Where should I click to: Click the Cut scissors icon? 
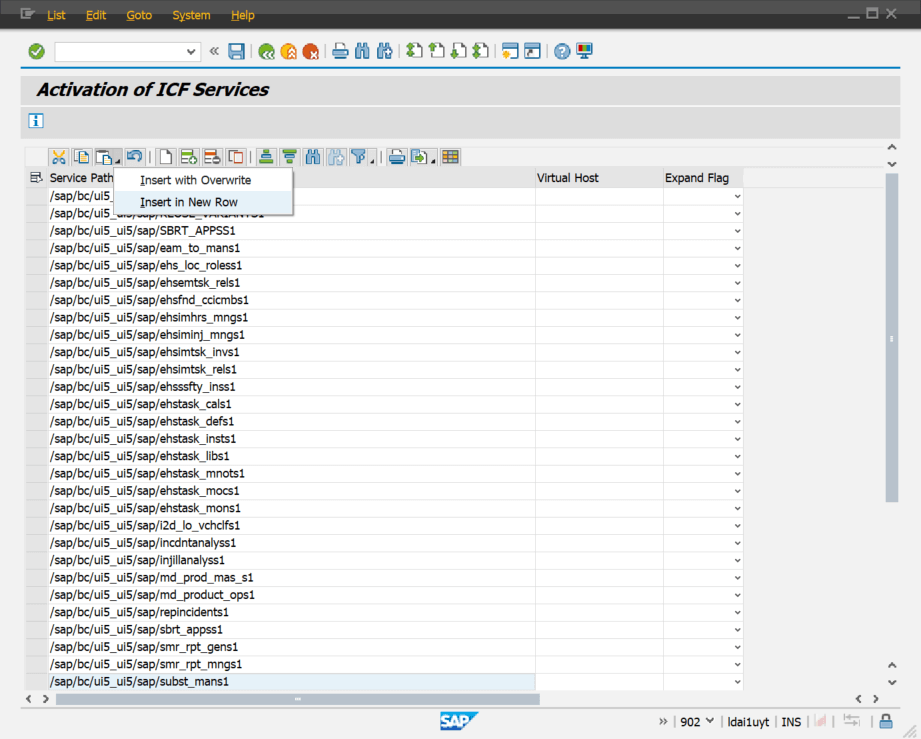pos(59,157)
